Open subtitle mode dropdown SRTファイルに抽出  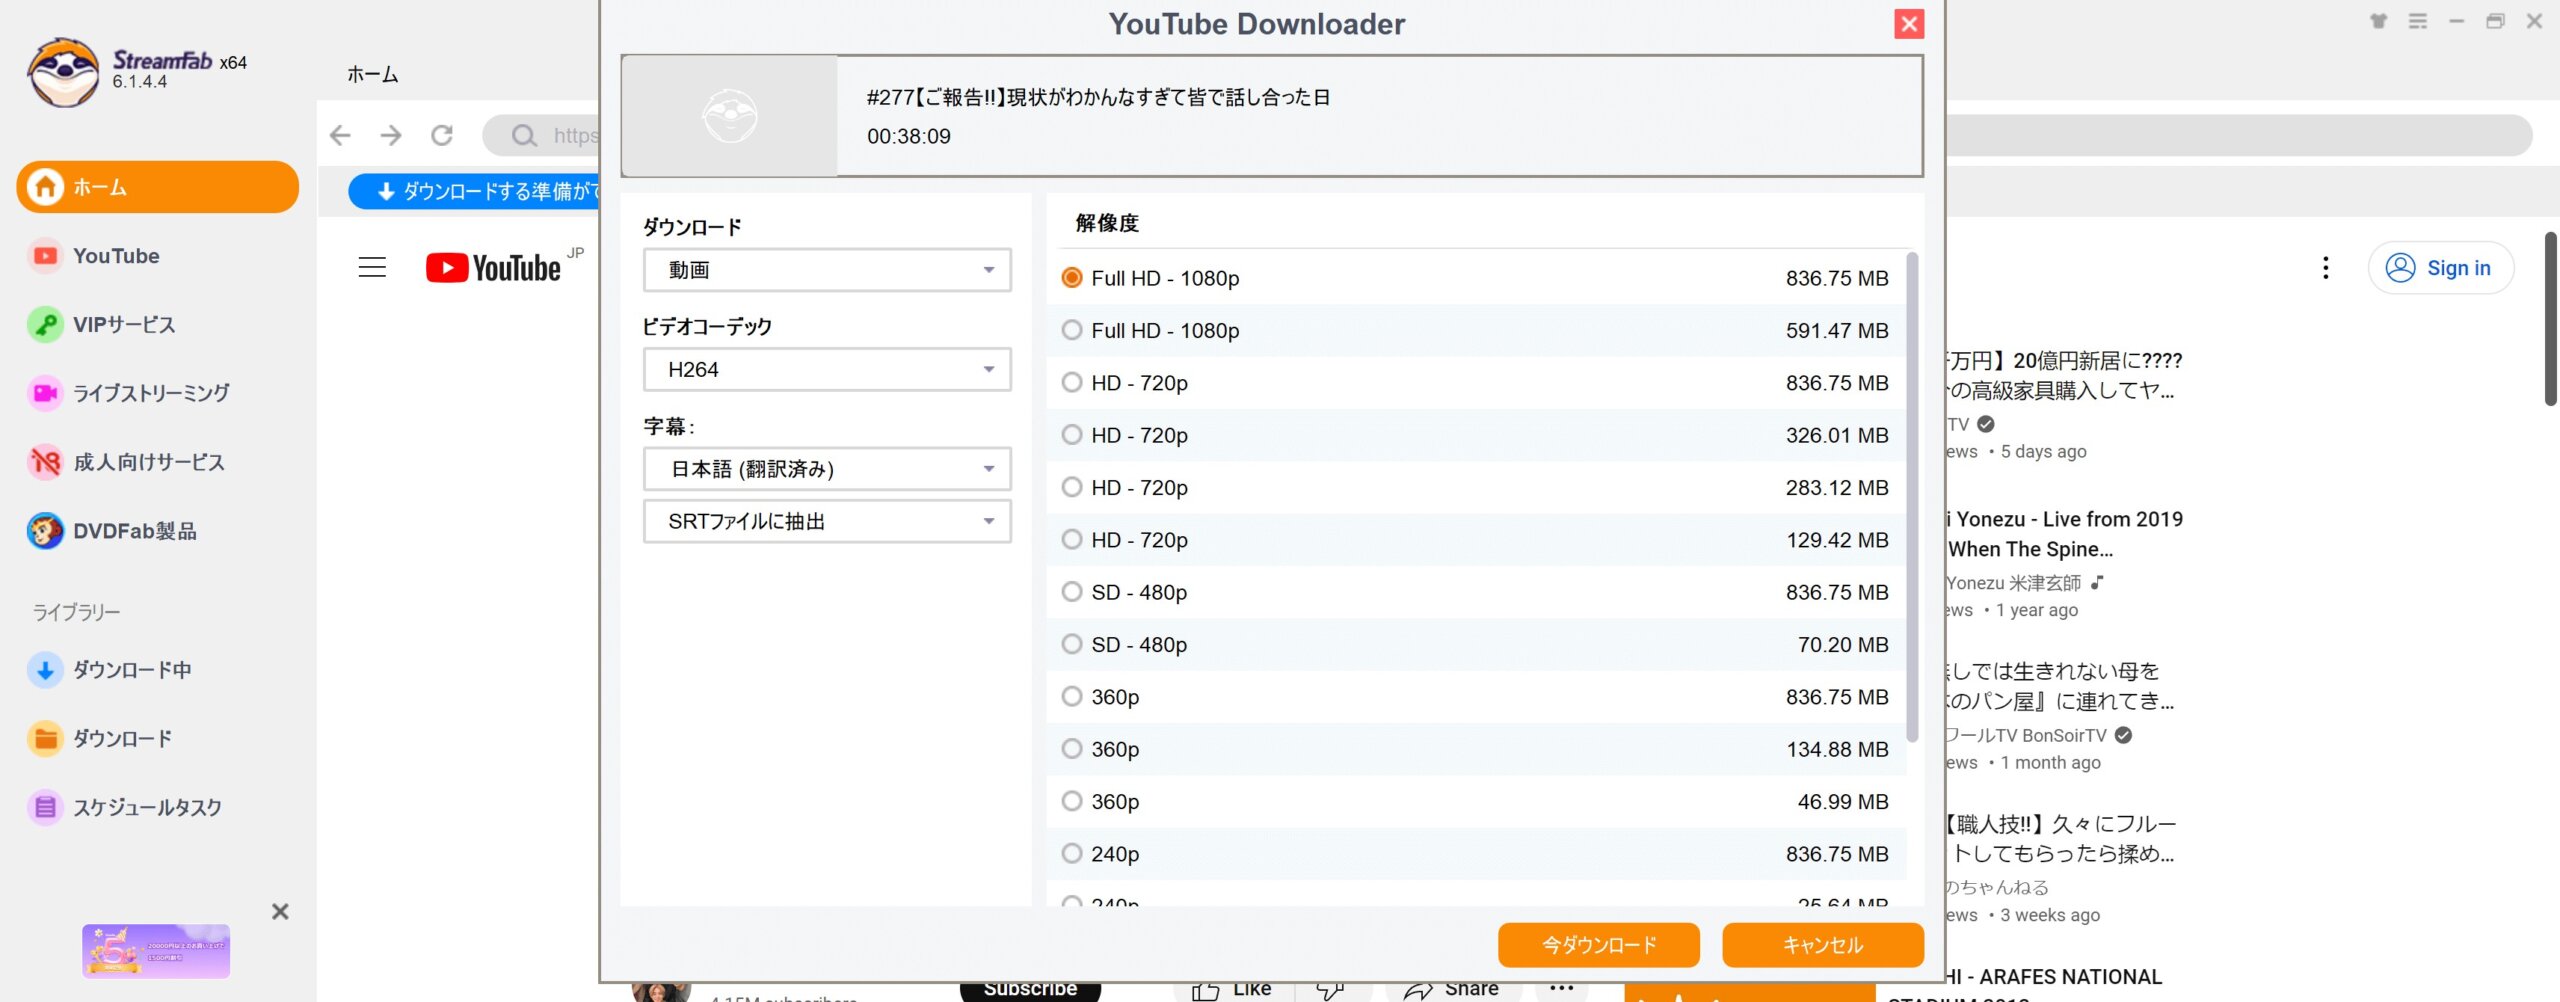tap(827, 521)
